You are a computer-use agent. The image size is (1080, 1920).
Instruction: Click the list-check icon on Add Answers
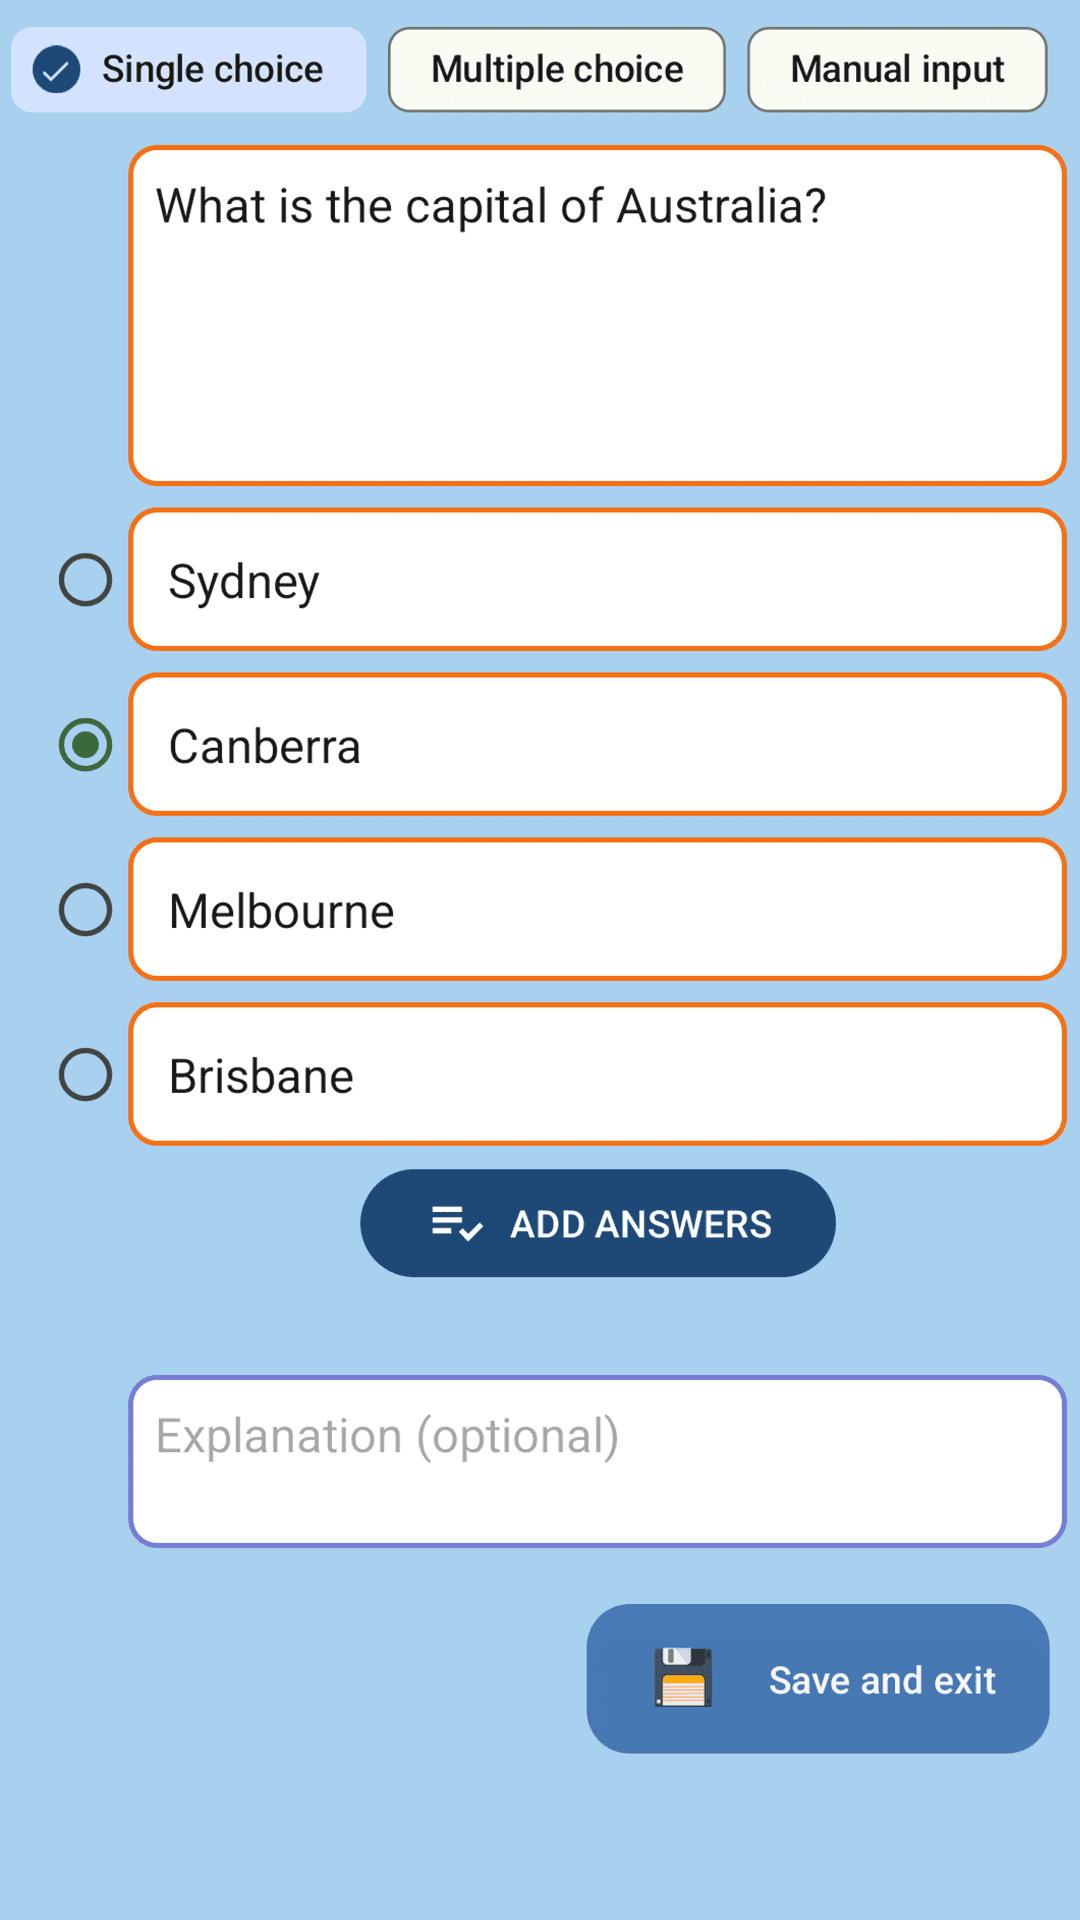pyautogui.click(x=456, y=1223)
